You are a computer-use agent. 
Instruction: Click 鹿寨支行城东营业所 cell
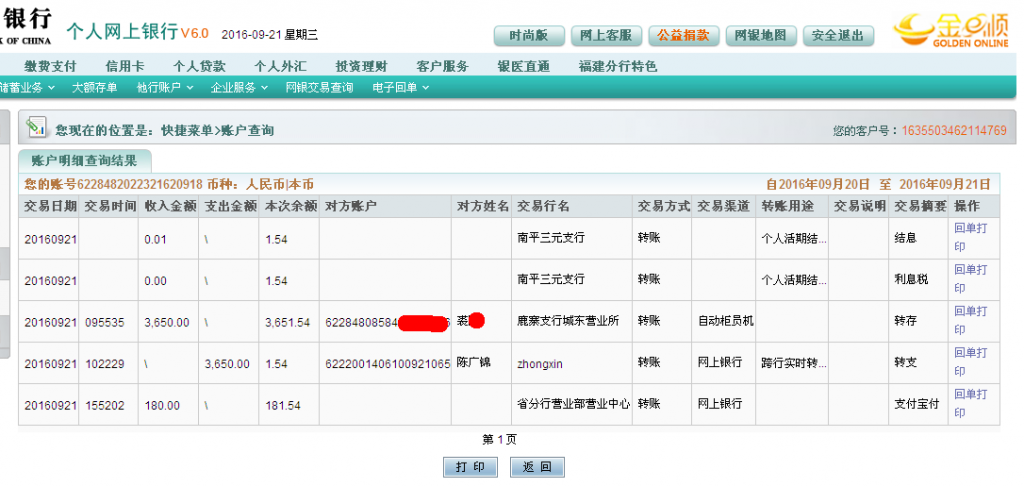pos(568,321)
